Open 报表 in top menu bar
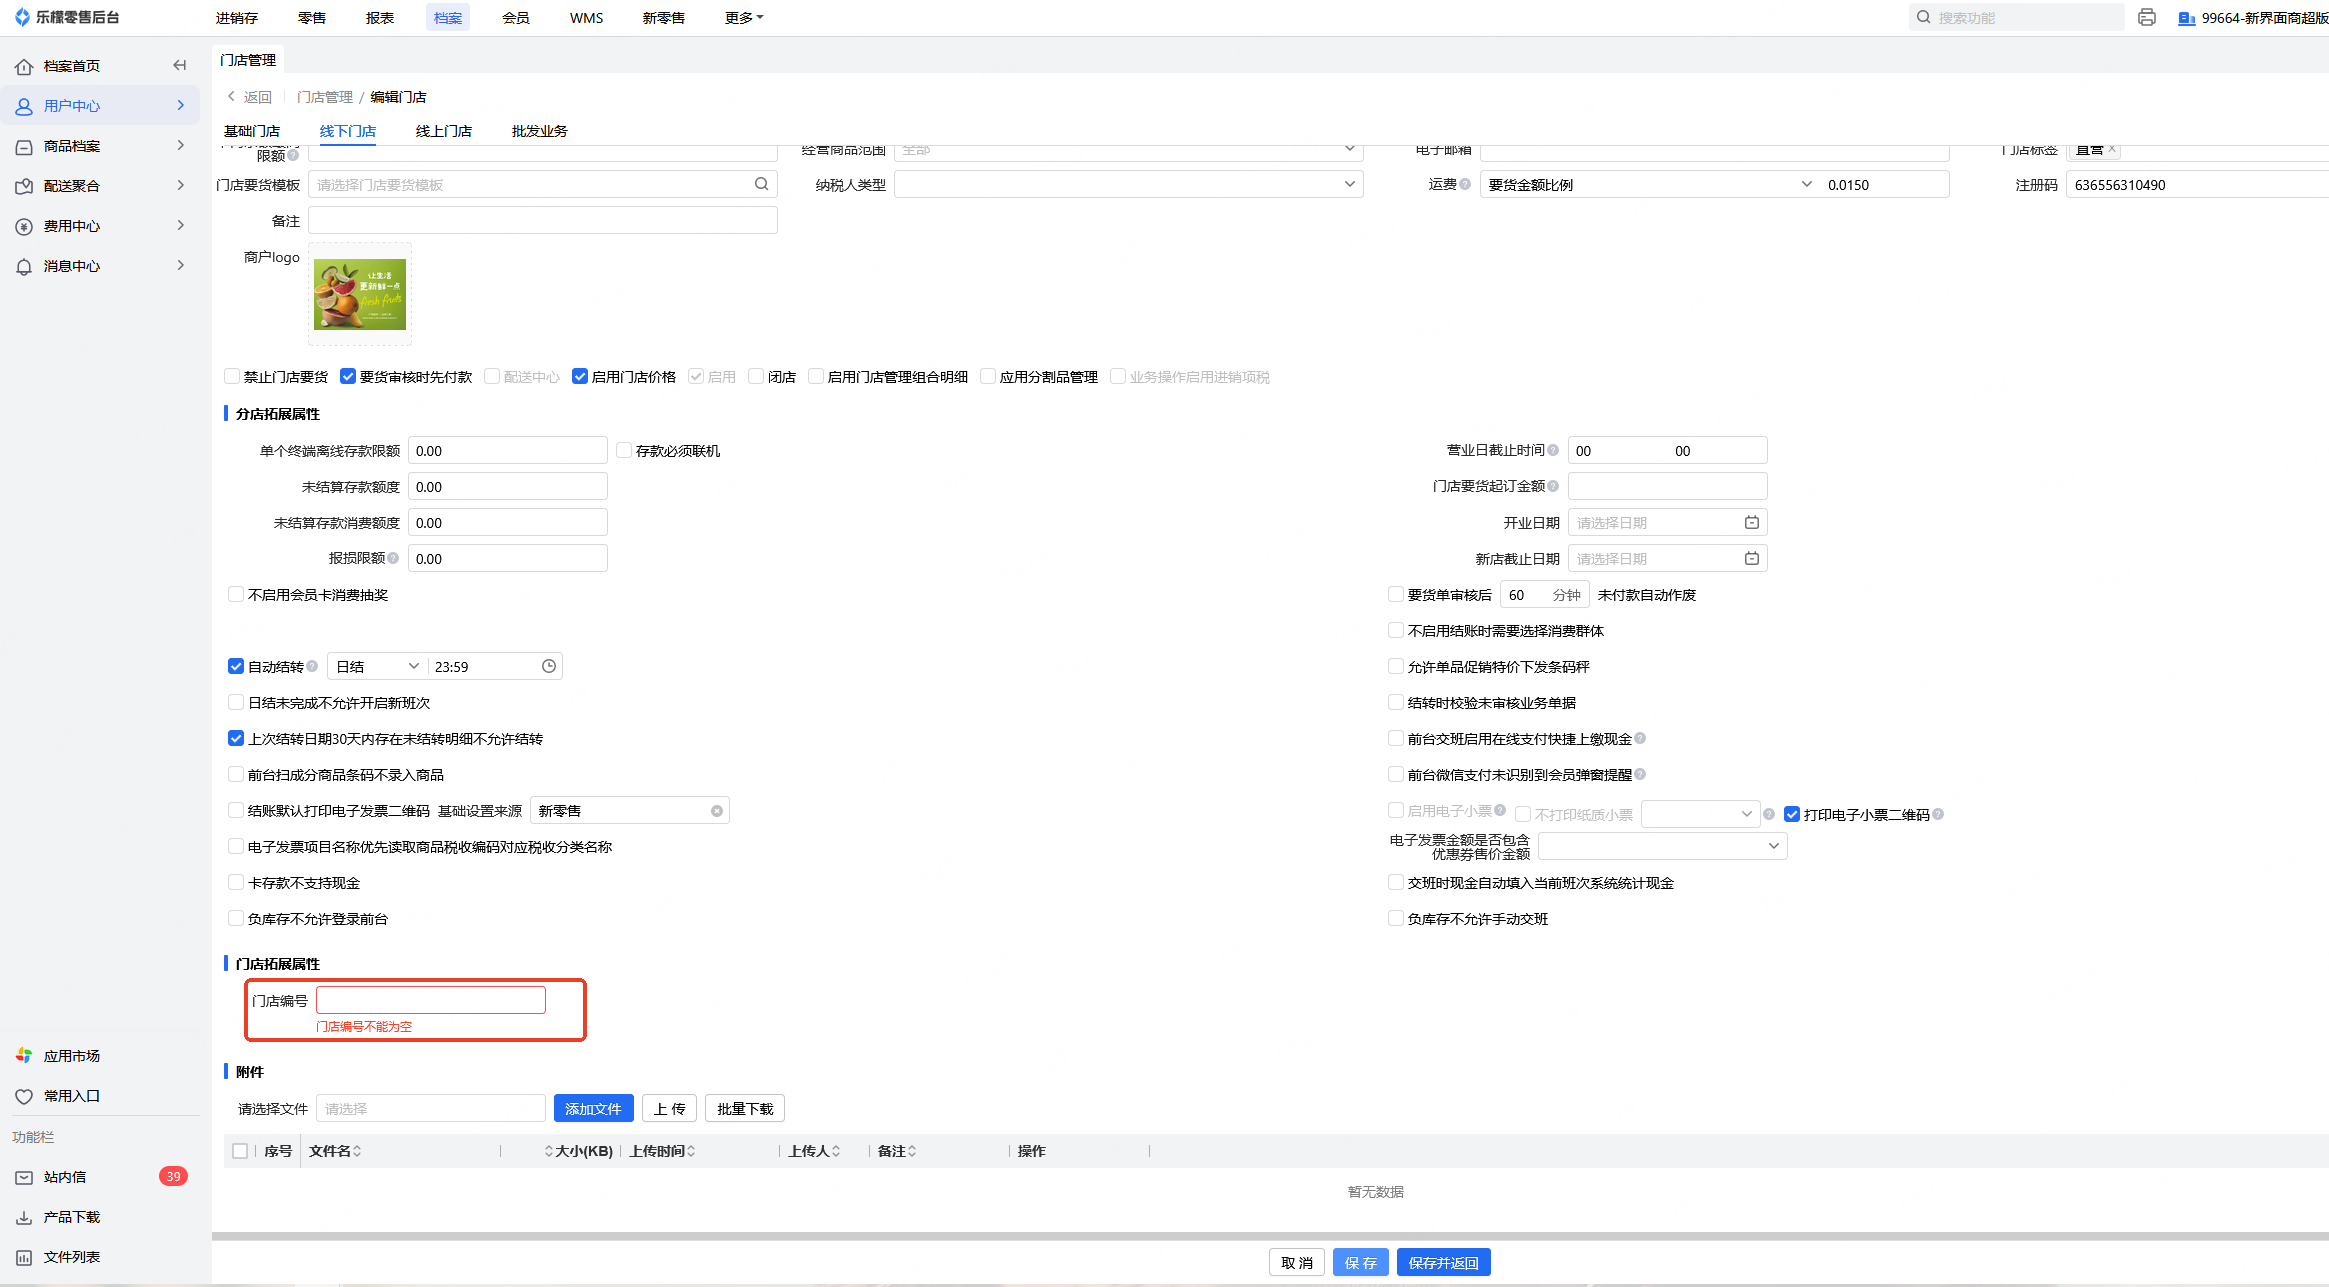Viewport: 2329px width, 1287px height. pos(379,17)
